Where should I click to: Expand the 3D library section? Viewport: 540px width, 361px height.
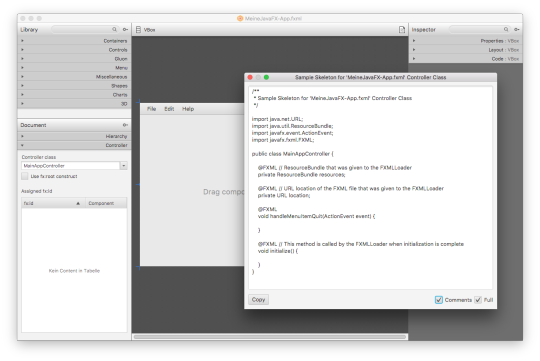pos(74,103)
